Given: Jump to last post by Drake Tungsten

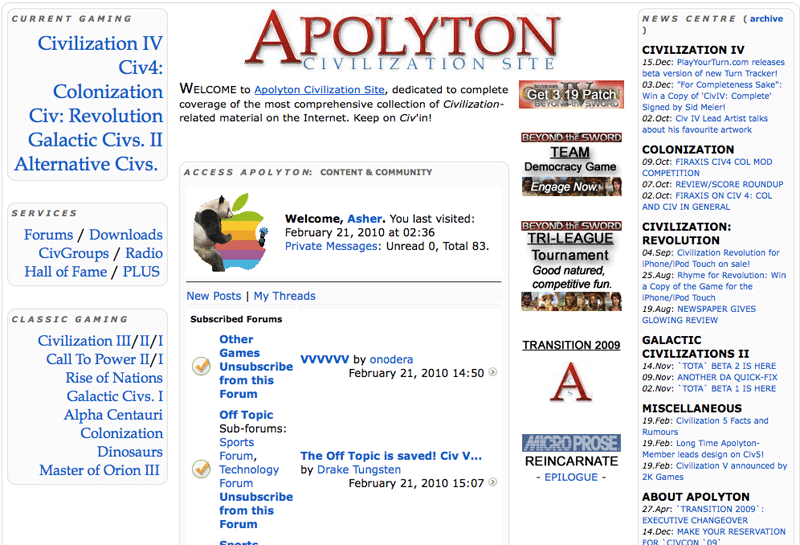Looking at the screenshot, I should click(x=492, y=483).
